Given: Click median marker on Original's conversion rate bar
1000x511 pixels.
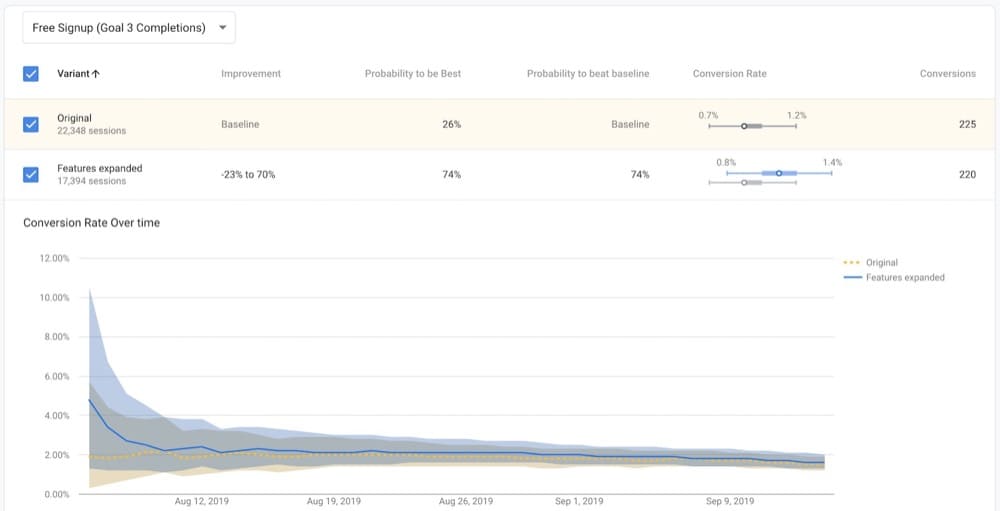Looking at the screenshot, I should [x=744, y=126].
